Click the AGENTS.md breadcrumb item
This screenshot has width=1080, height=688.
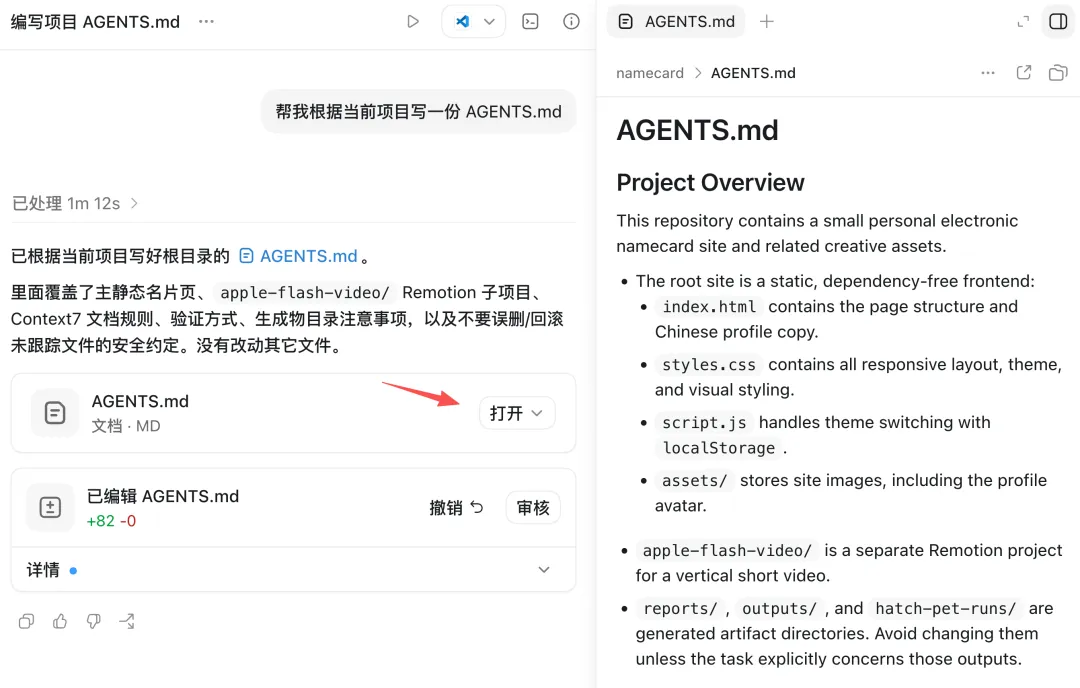[753, 73]
